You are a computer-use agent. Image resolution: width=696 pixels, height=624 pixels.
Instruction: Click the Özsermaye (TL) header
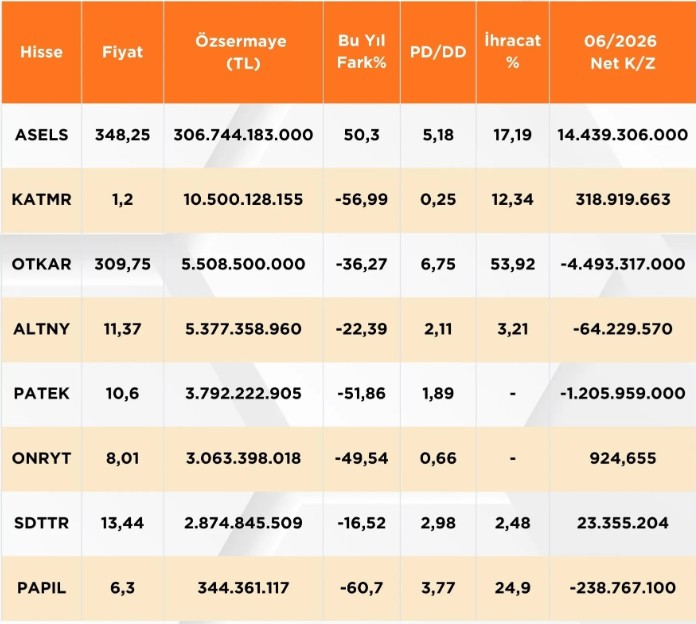pos(243,52)
